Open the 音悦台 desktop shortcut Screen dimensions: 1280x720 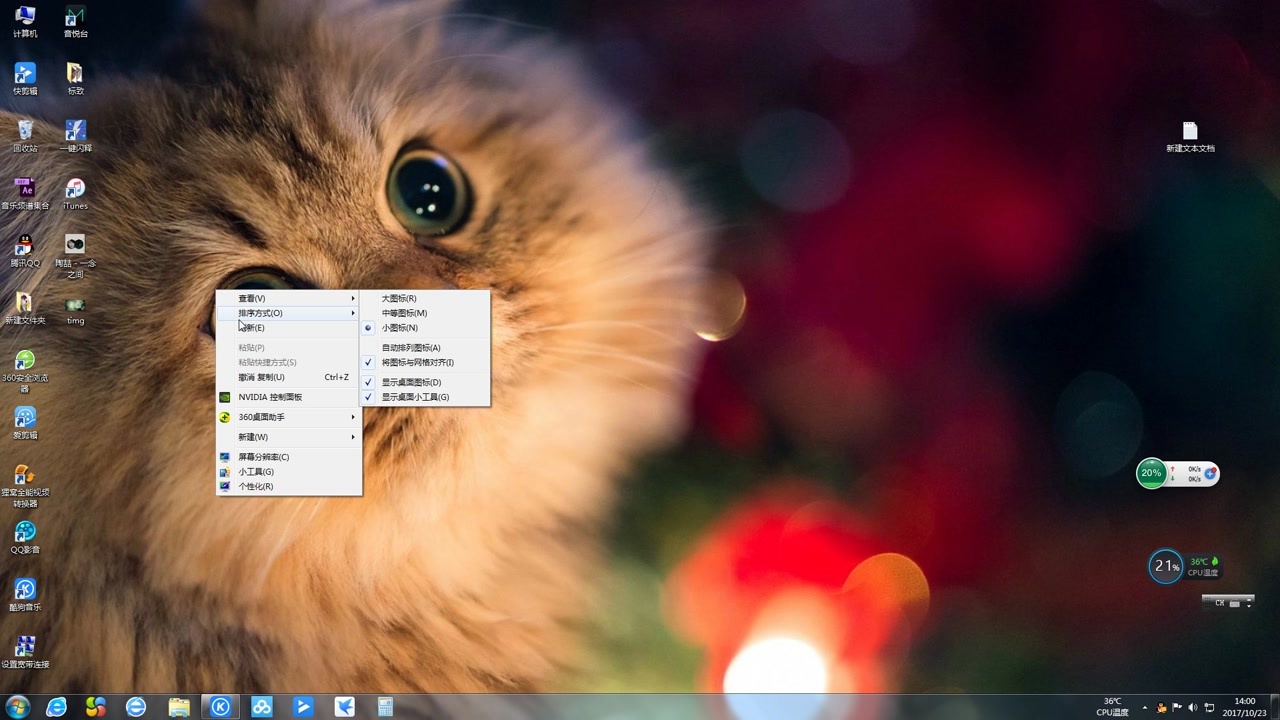coord(75,22)
